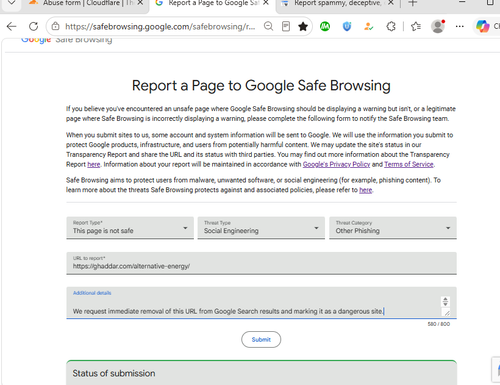Open the blue shield extension
500x385 pixels.
click(347, 26)
